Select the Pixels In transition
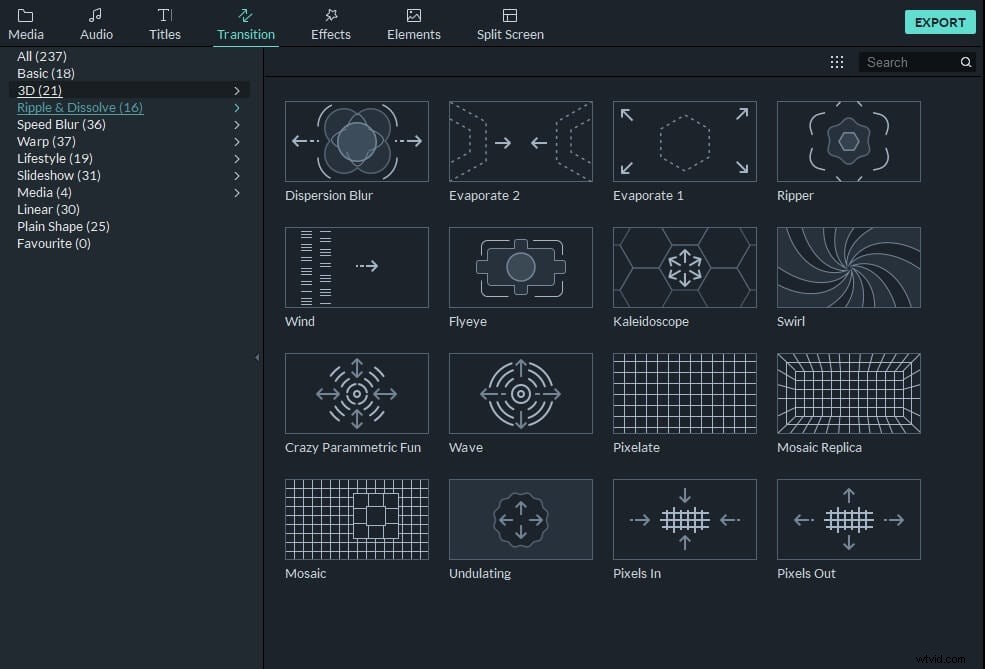This screenshot has height=669, width=985. pos(684,519)
